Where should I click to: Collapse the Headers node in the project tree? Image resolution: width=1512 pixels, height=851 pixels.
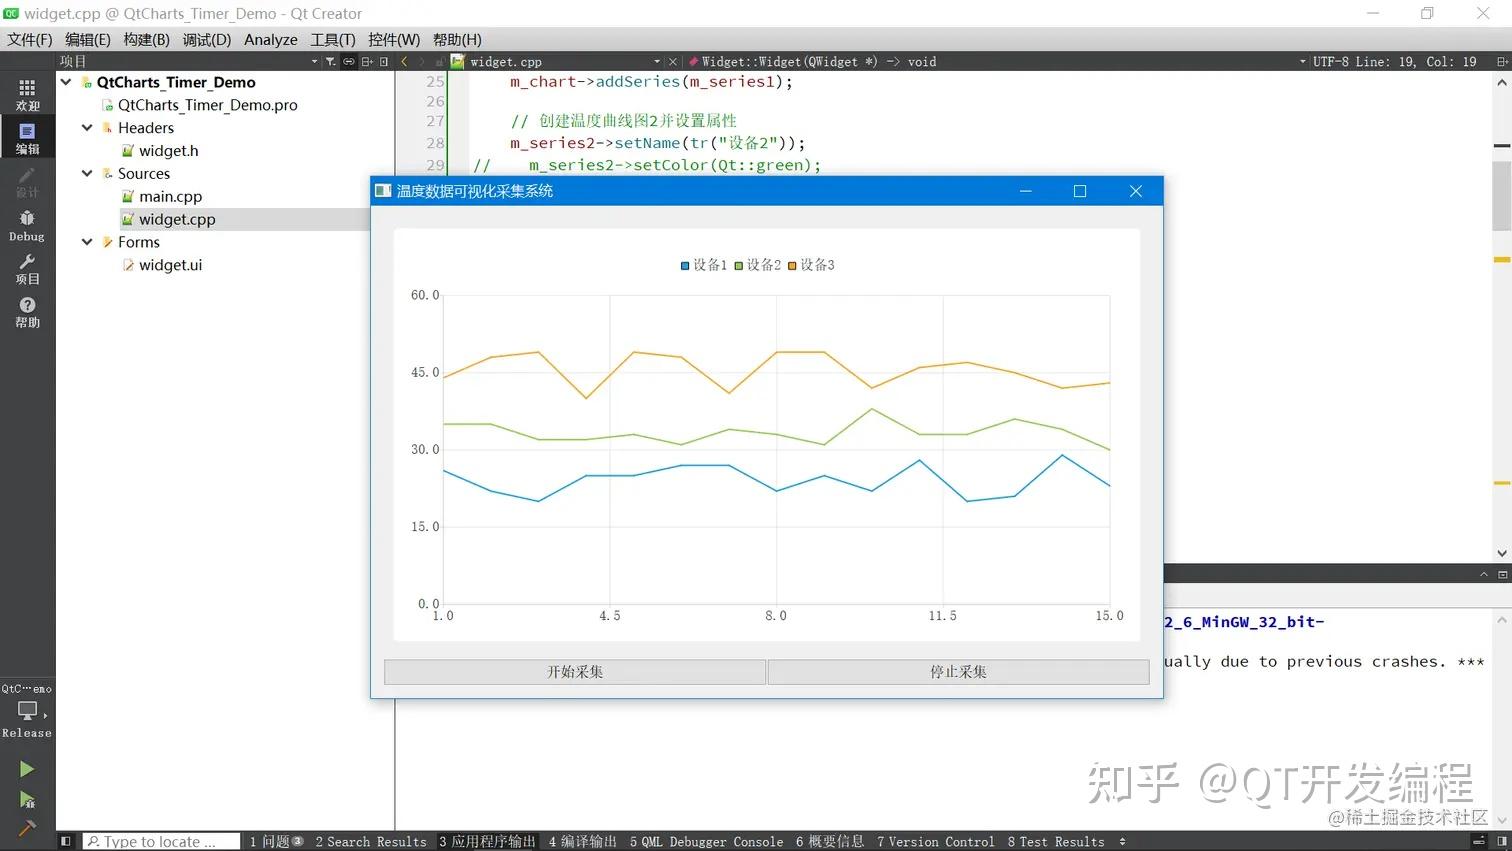[87, 127]
